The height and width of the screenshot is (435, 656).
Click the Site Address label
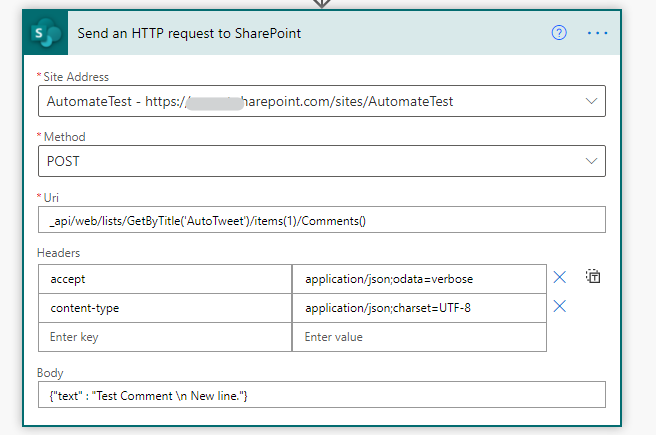[x=76, y=77]
